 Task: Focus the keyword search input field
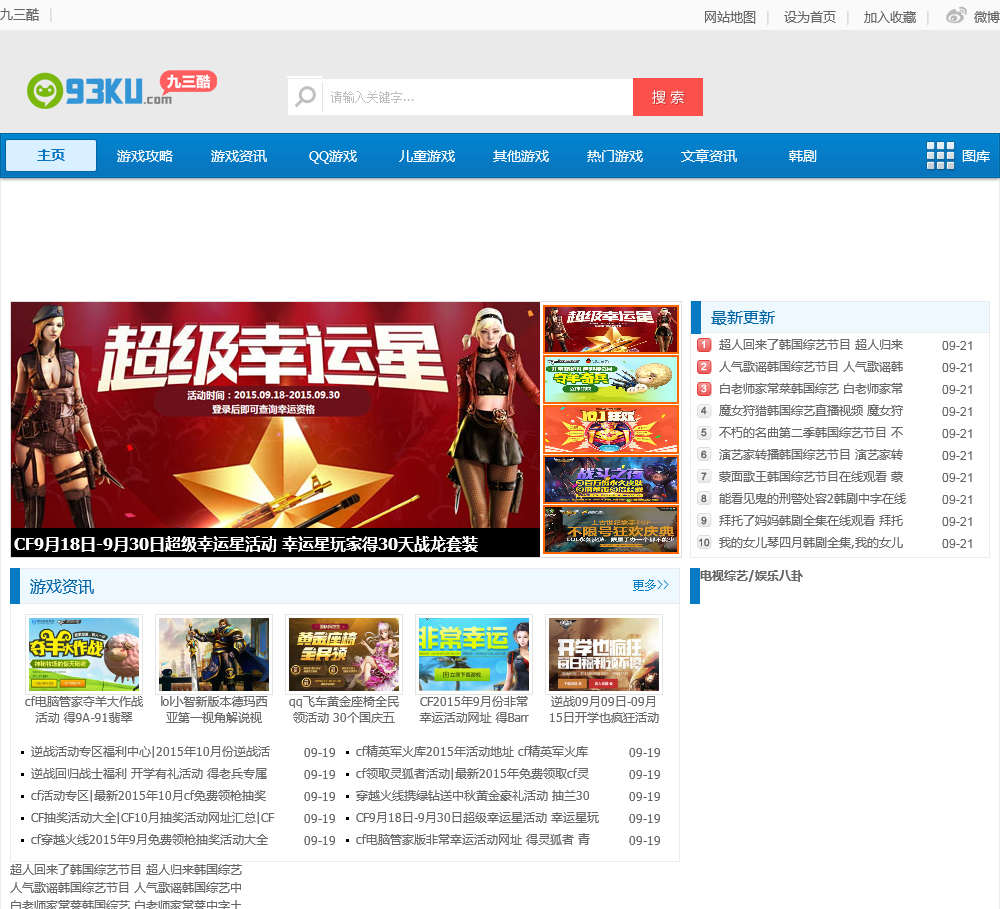pyautogui.click(x=478, y=97)
